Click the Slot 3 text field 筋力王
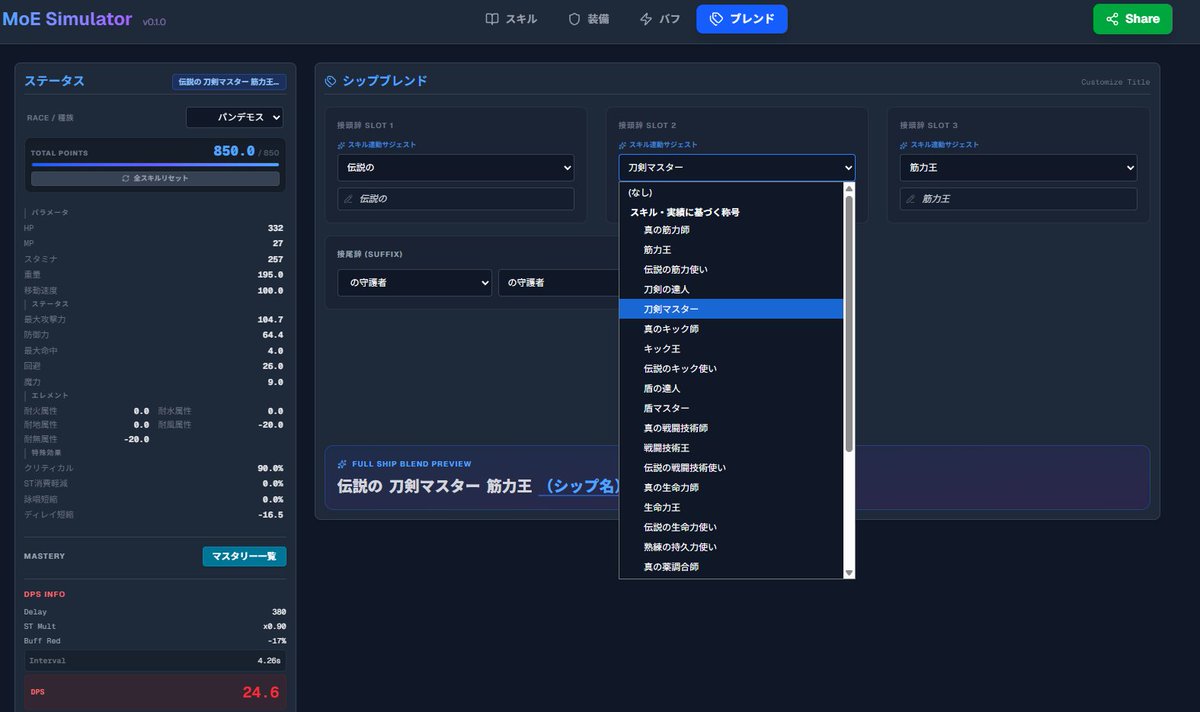This screenshot has width=1200, height=712. pos(1018,199)
